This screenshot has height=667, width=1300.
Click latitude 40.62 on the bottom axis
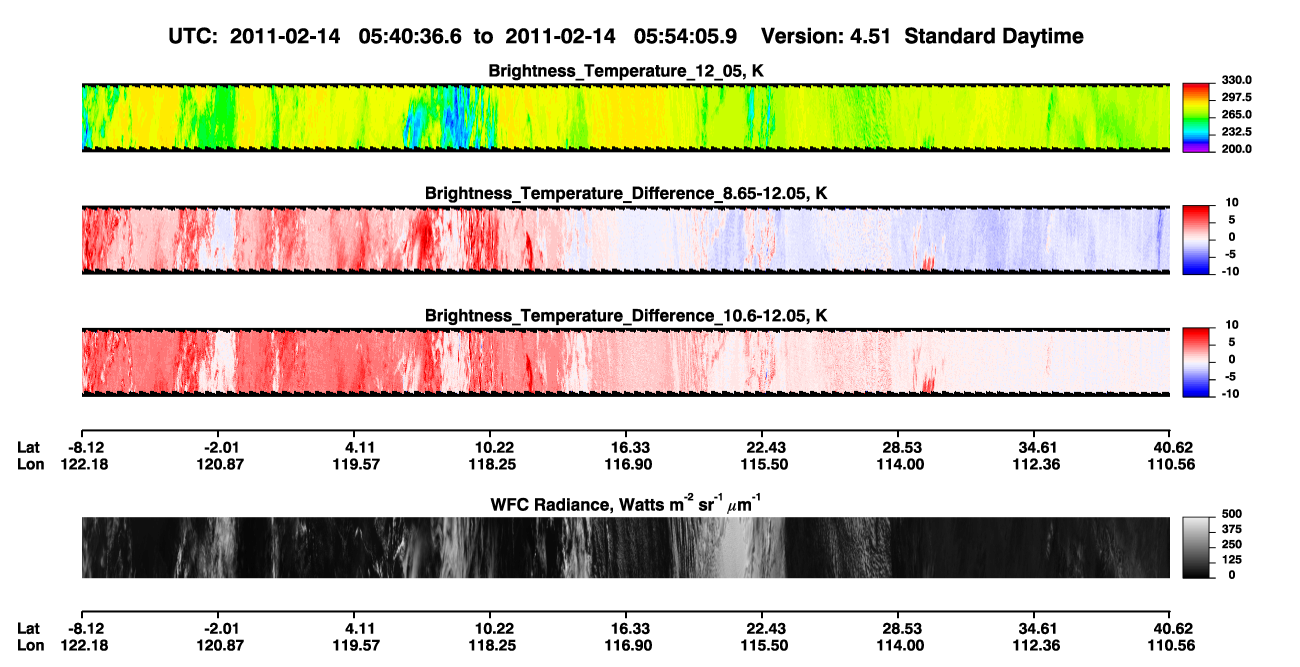pos(1171,629)
